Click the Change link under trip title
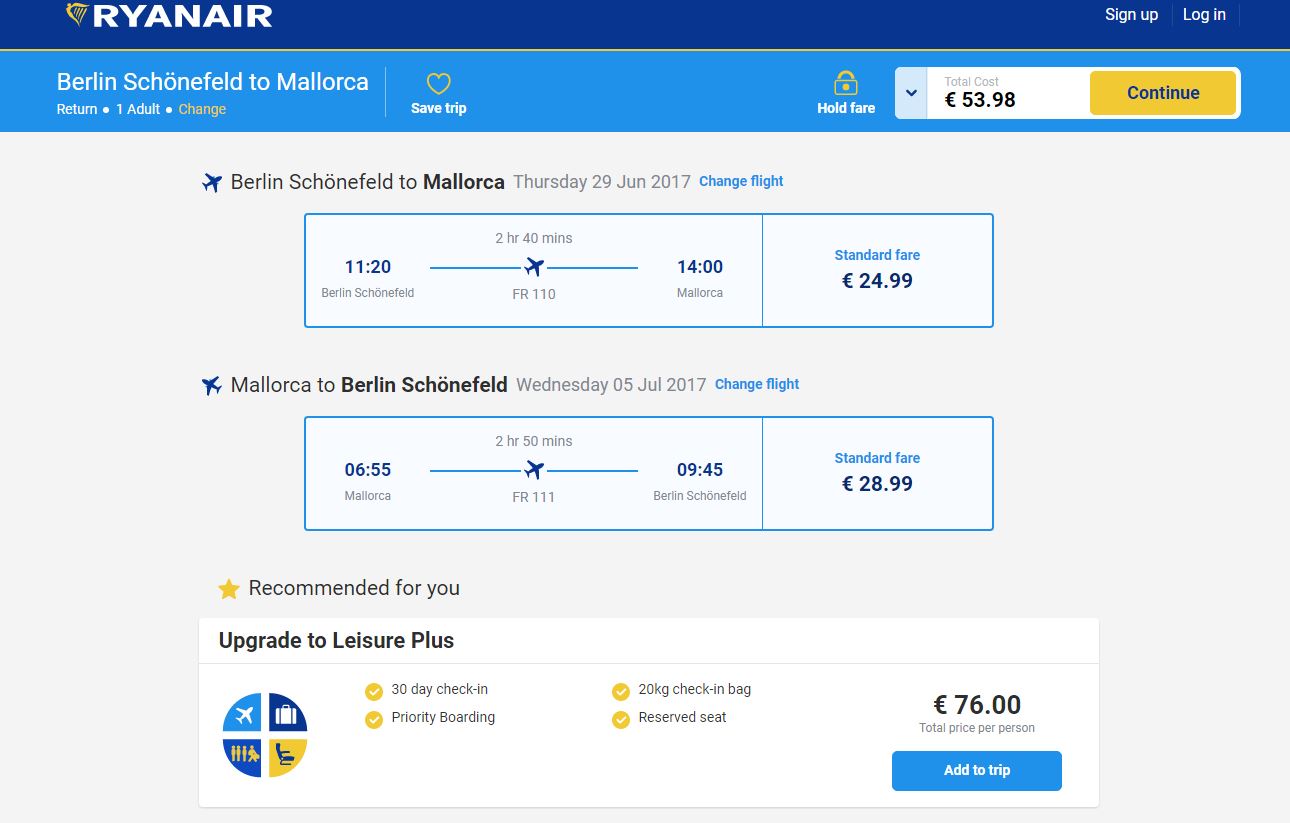This screenshot has width=1290, height=823. pos(202,109)
